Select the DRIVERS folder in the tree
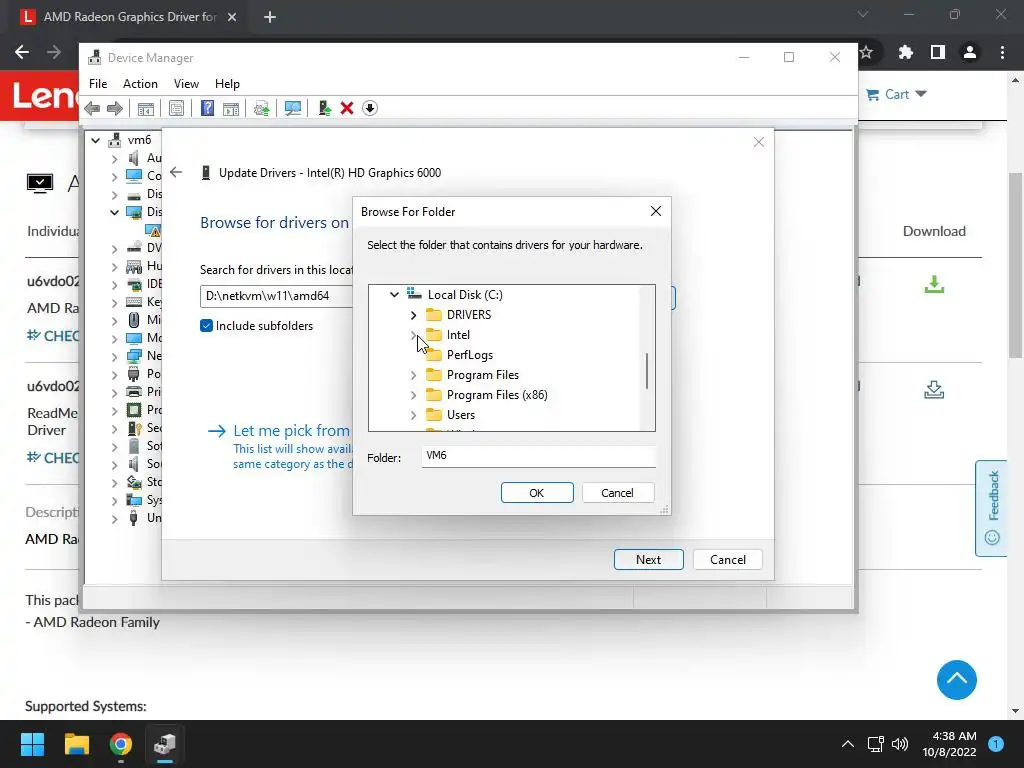This screenshot has height=768, width=1024. 468,315
